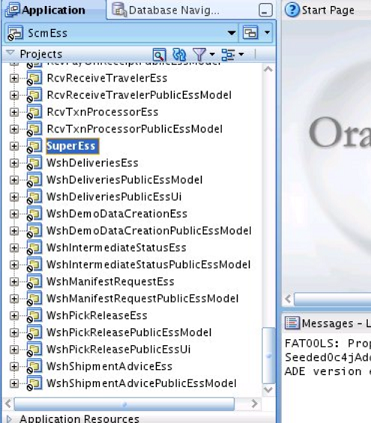This screenshot has width=371, height=423.
Task: Expand the RcvReceiveTravelerPublicEssModel project
Action: (x=14, y=95)
